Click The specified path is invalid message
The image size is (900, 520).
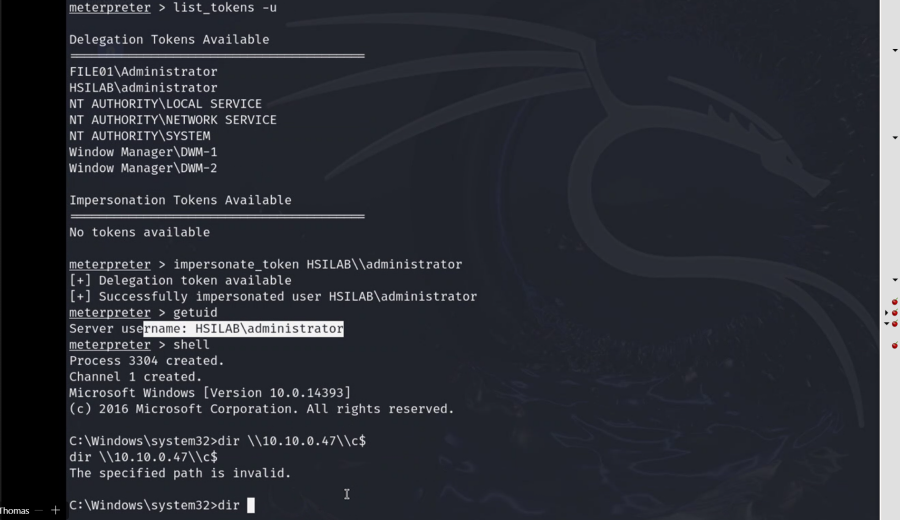coord(180,474)
